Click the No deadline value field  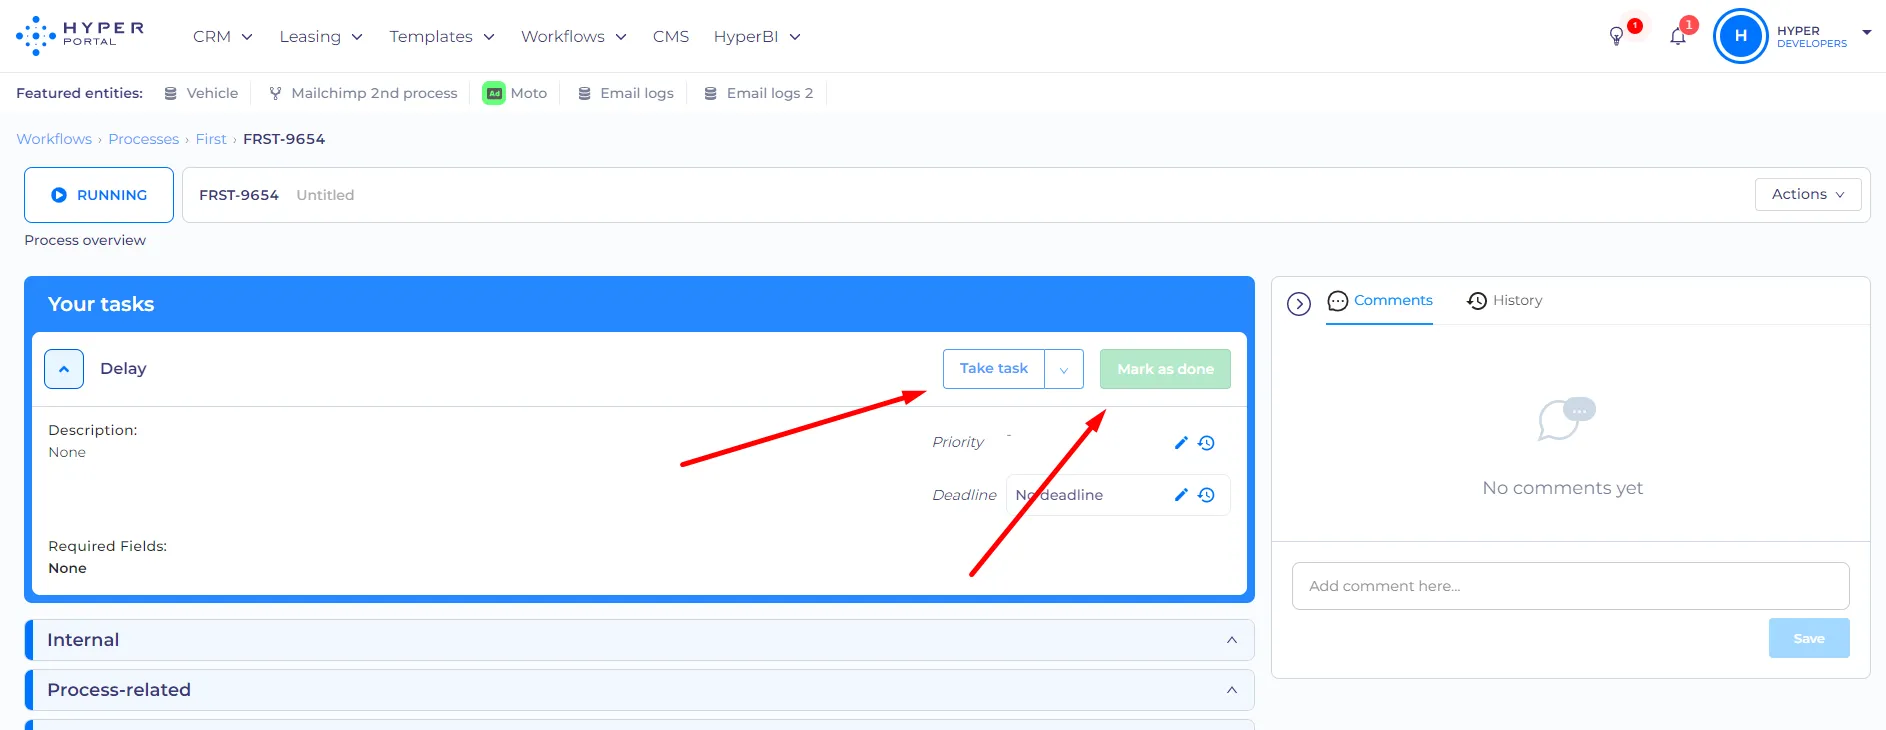tap(1118, 495)
